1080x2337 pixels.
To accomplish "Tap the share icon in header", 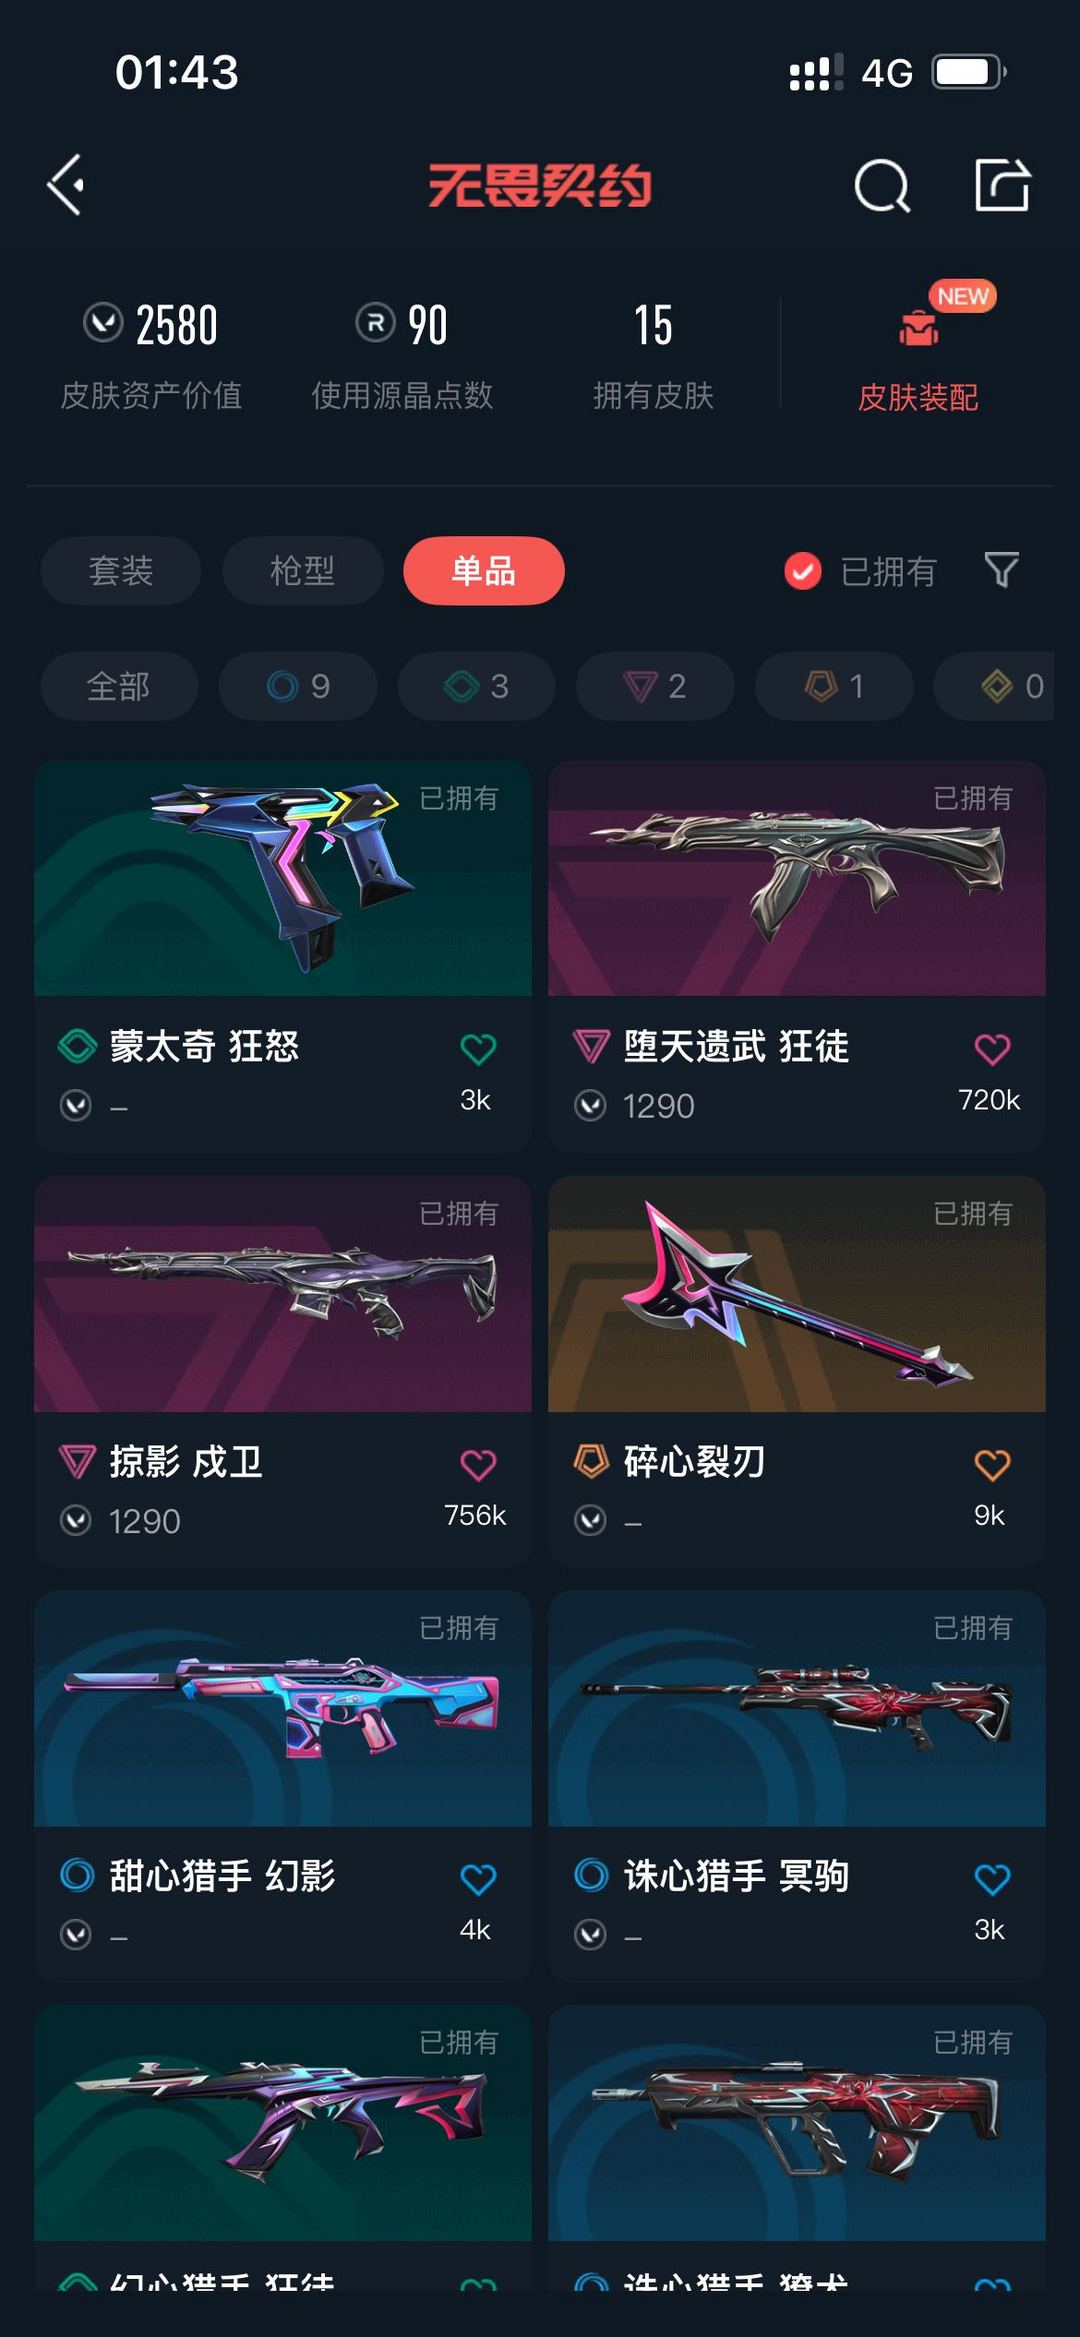I will pyautogui.click(x=1002, y=185).
